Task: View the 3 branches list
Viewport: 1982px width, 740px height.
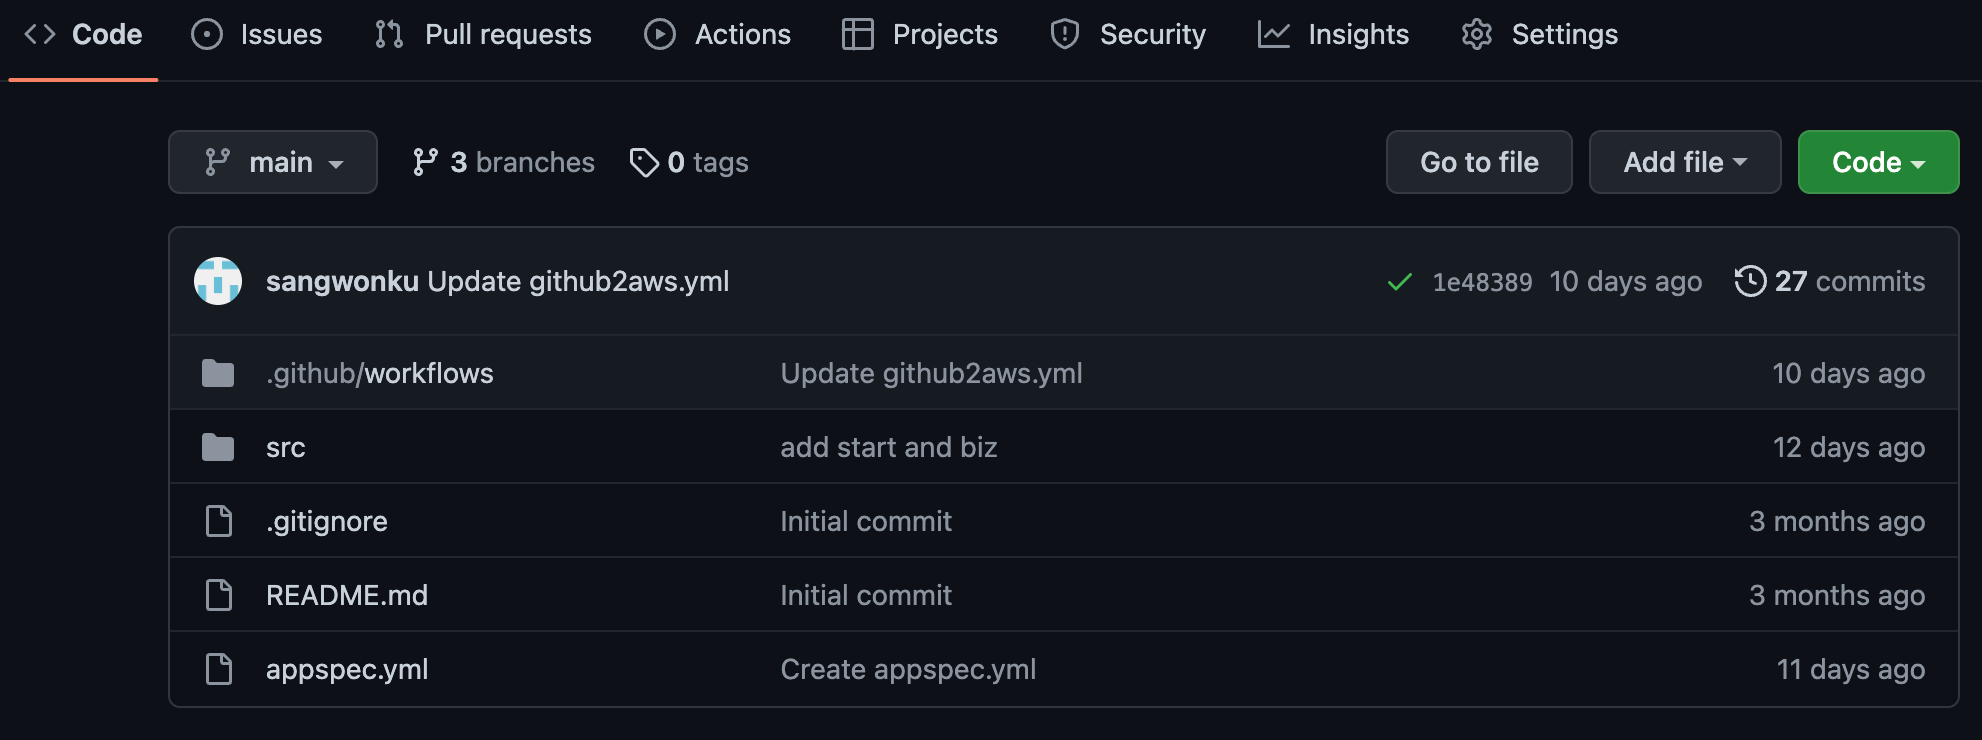Action: 504,161
